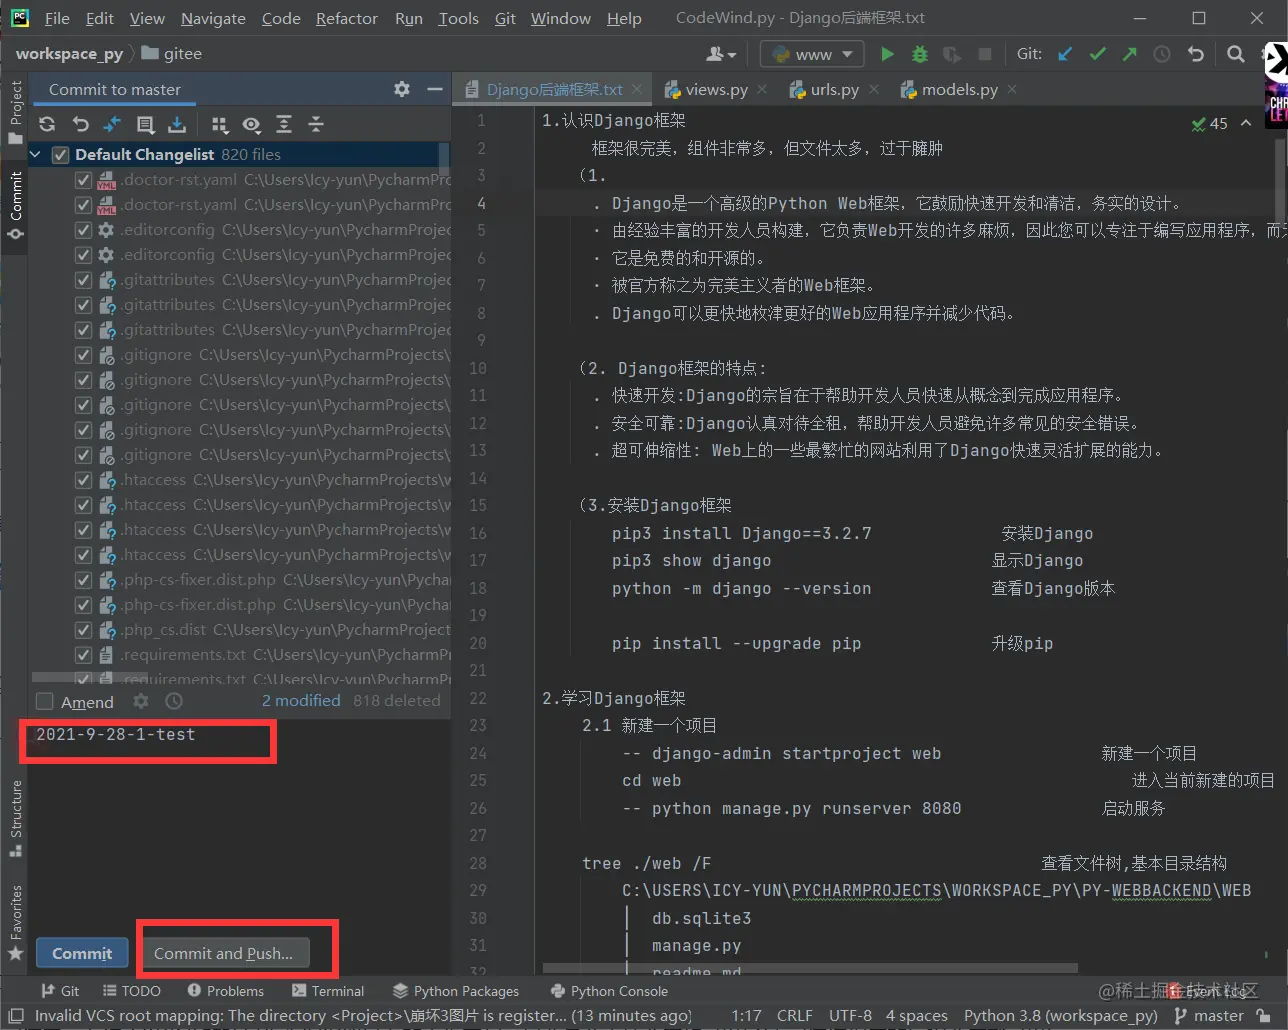Switch to models.py tab

point(959,89)
